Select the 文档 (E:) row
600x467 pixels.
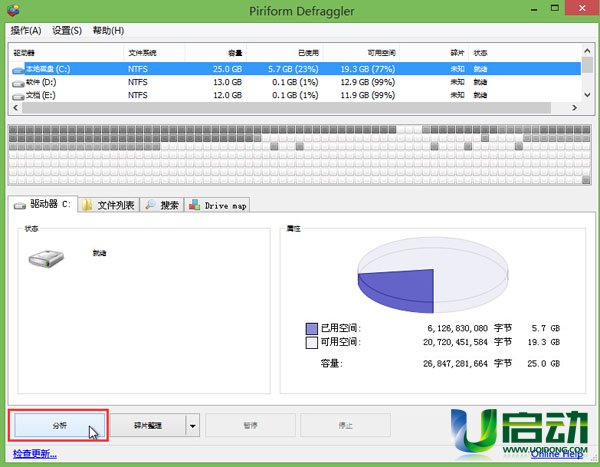coord(295,95)
